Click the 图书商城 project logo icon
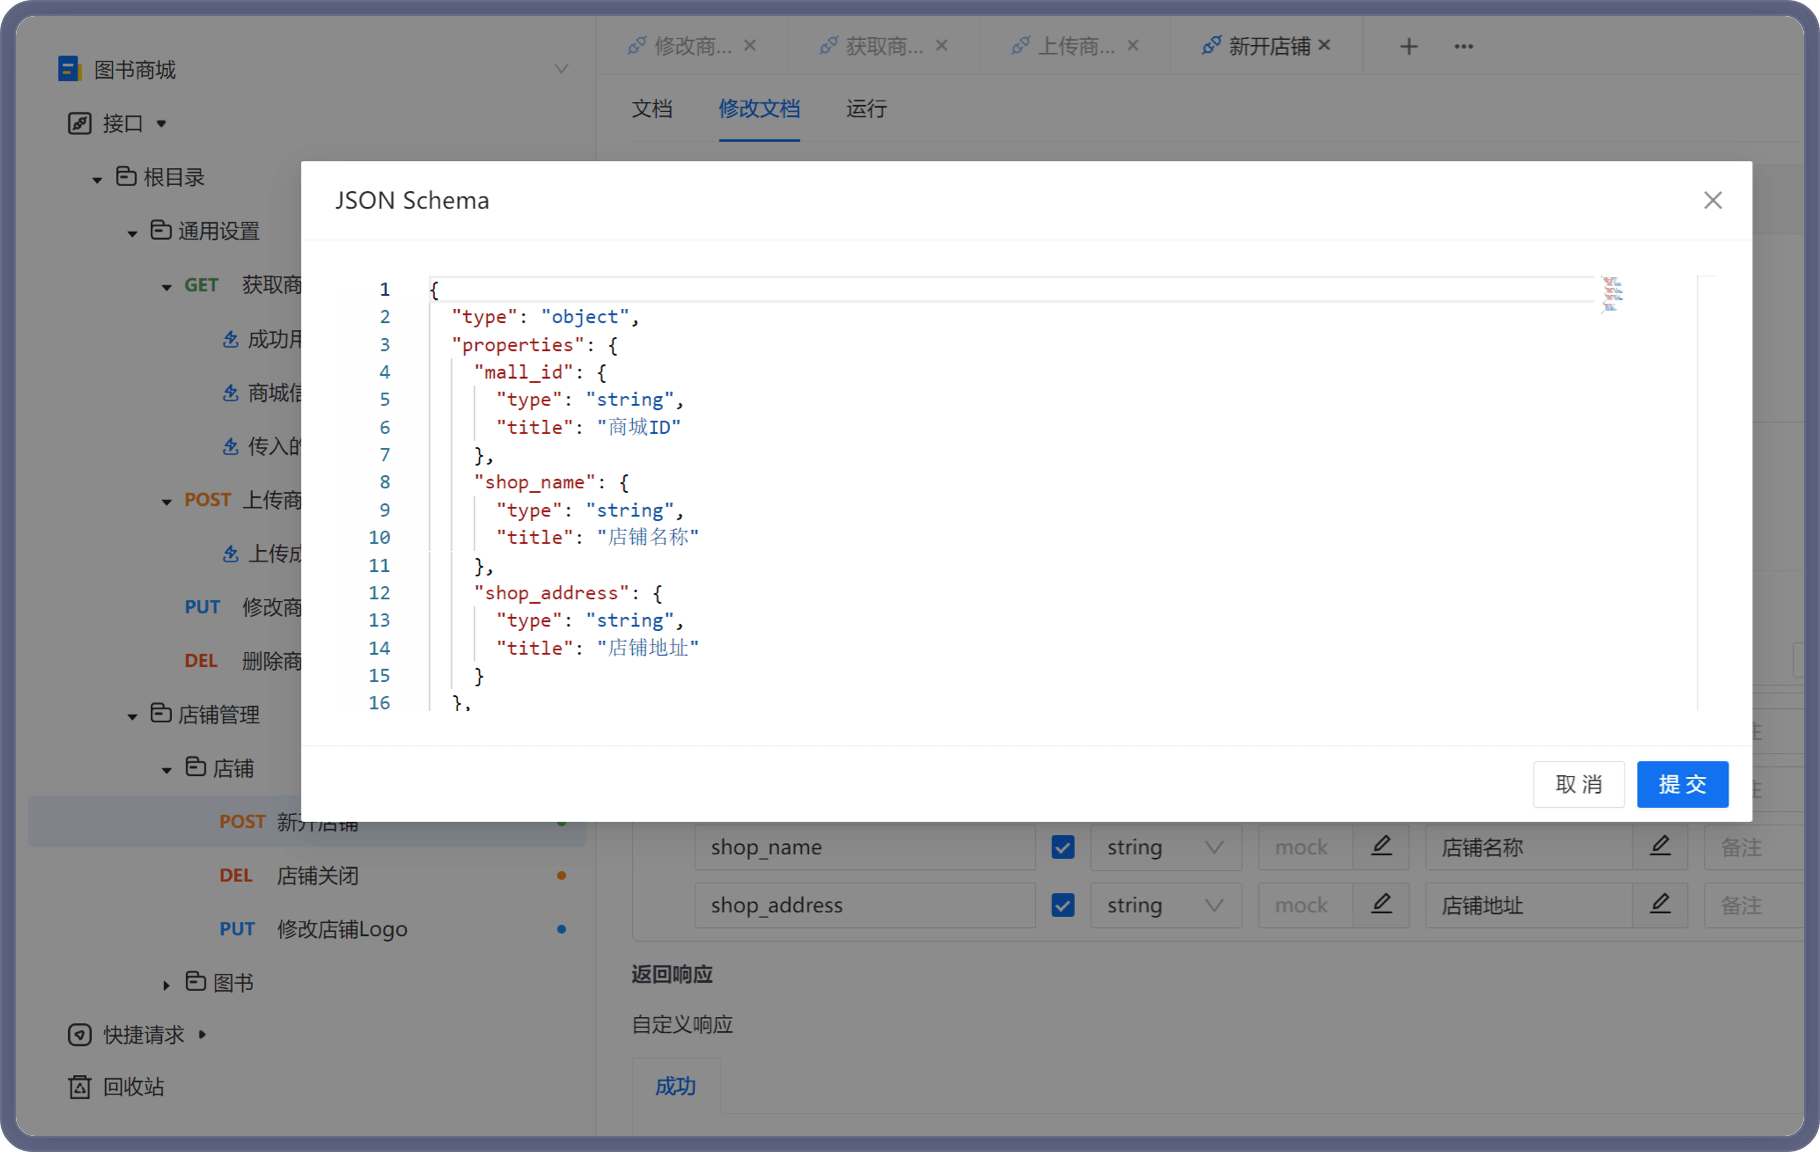 tap(69, 69)
